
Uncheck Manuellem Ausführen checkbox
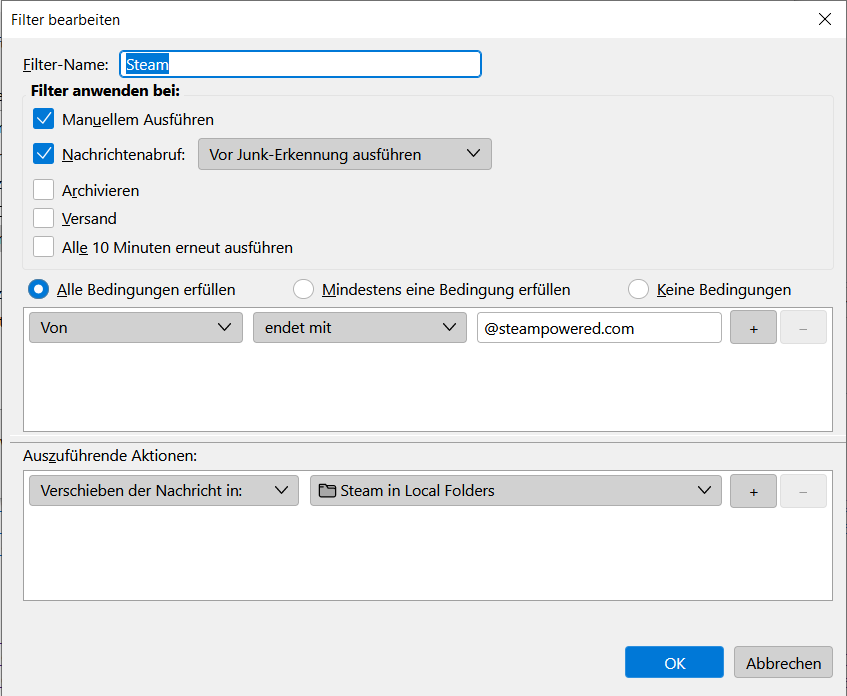click(43, 119)
